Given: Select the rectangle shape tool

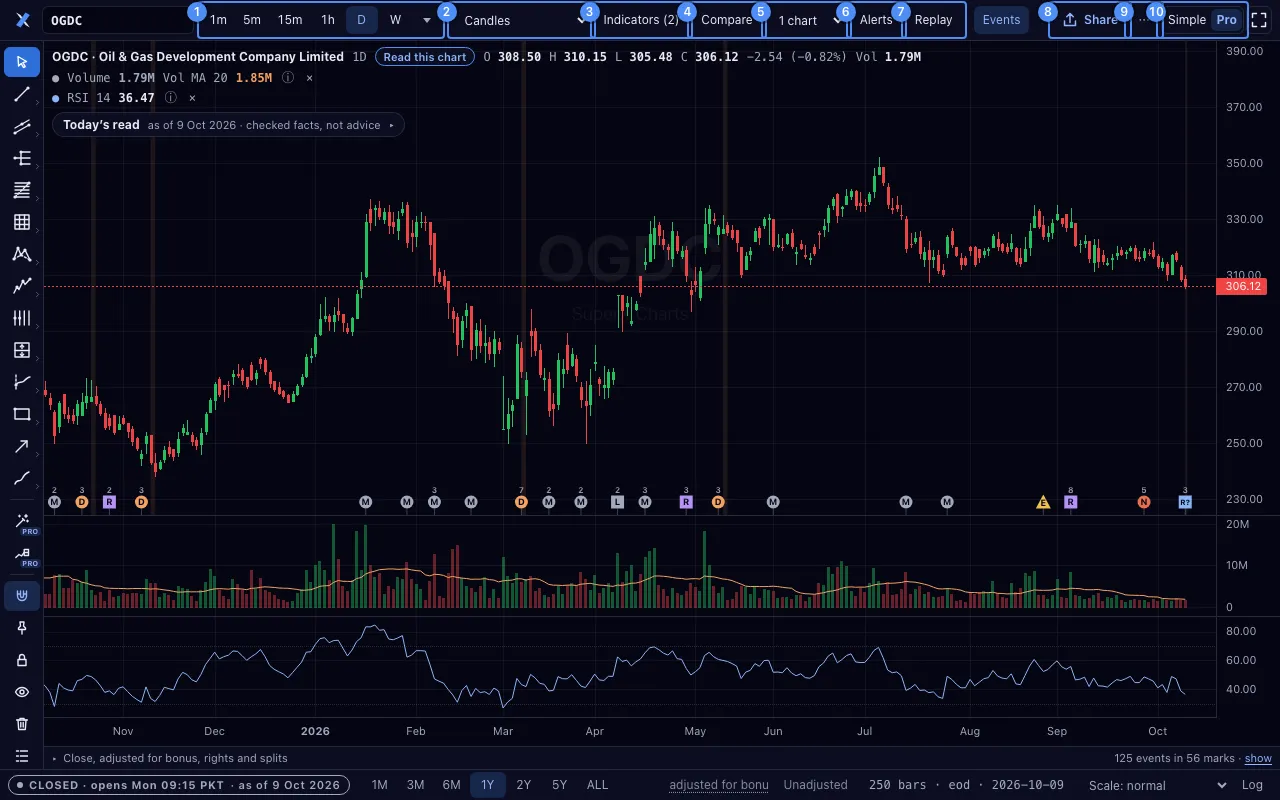Looking at the screenshot, I should (x=22, y=414).
